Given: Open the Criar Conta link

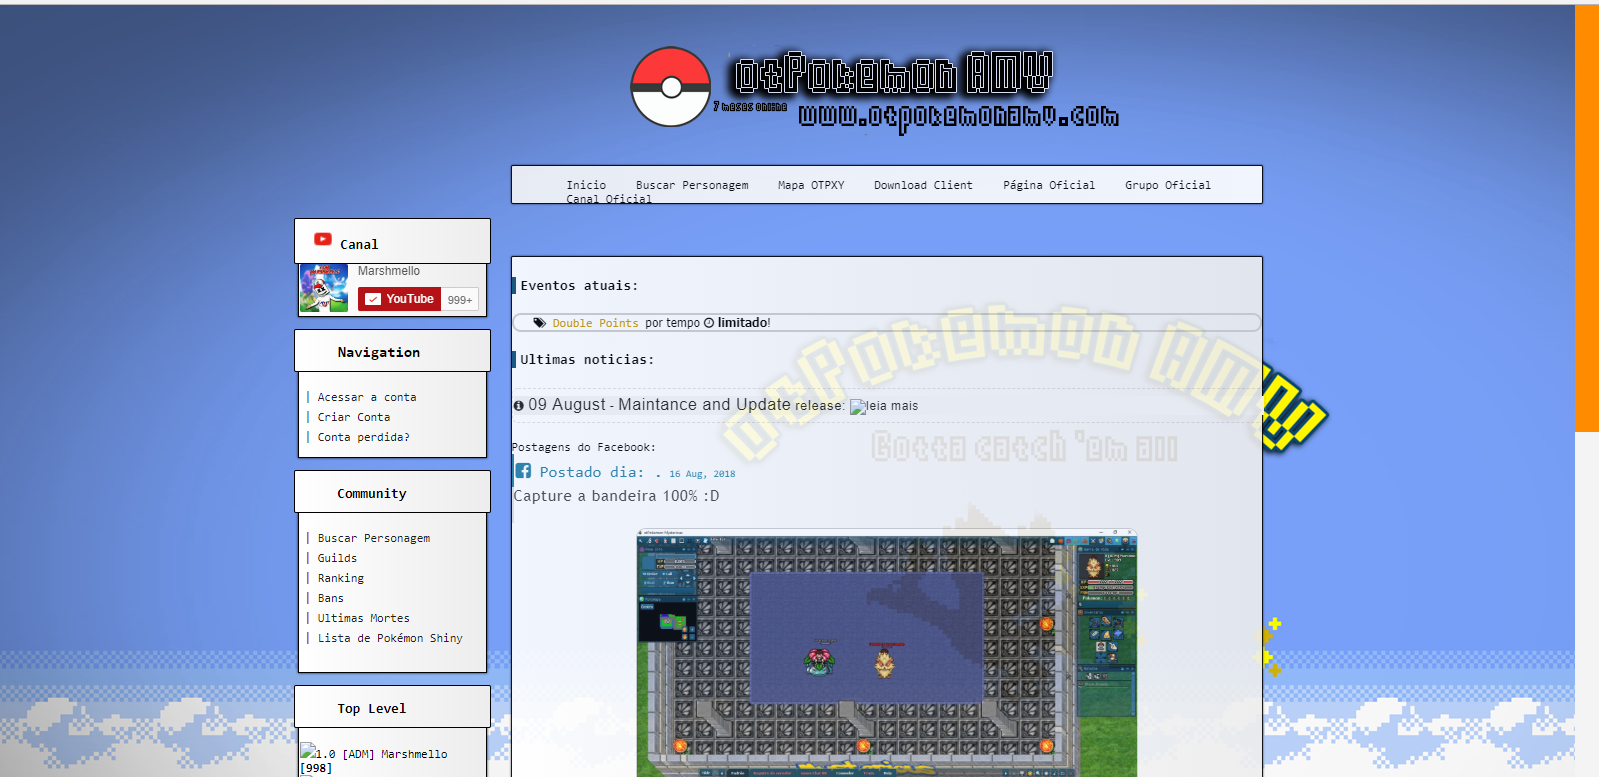Looking at the screenshot, I should pyautogui.click(x=354, y=417).
